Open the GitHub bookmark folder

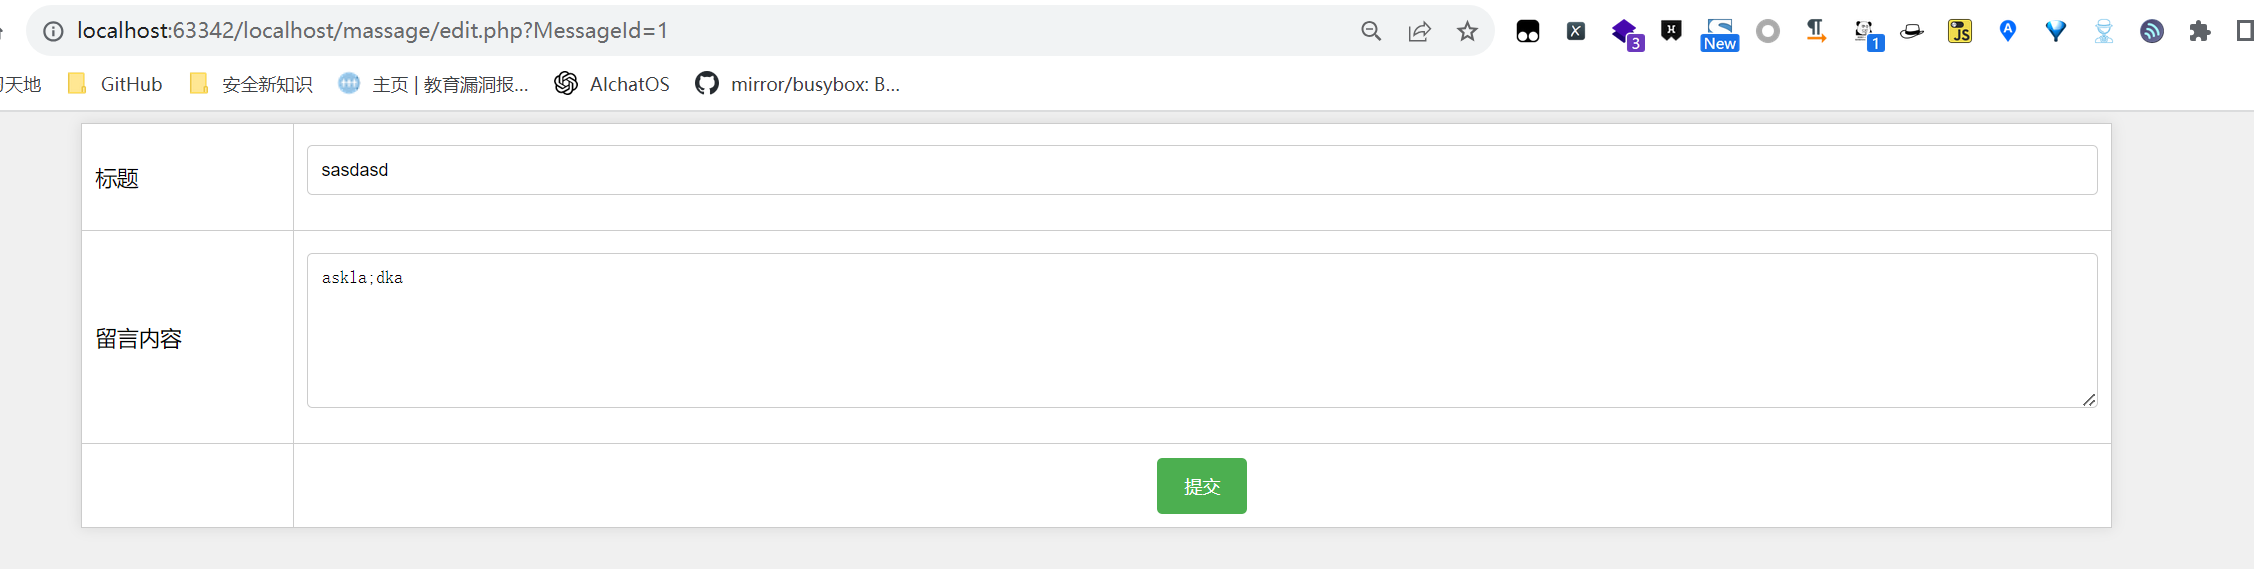coord(116,84)
